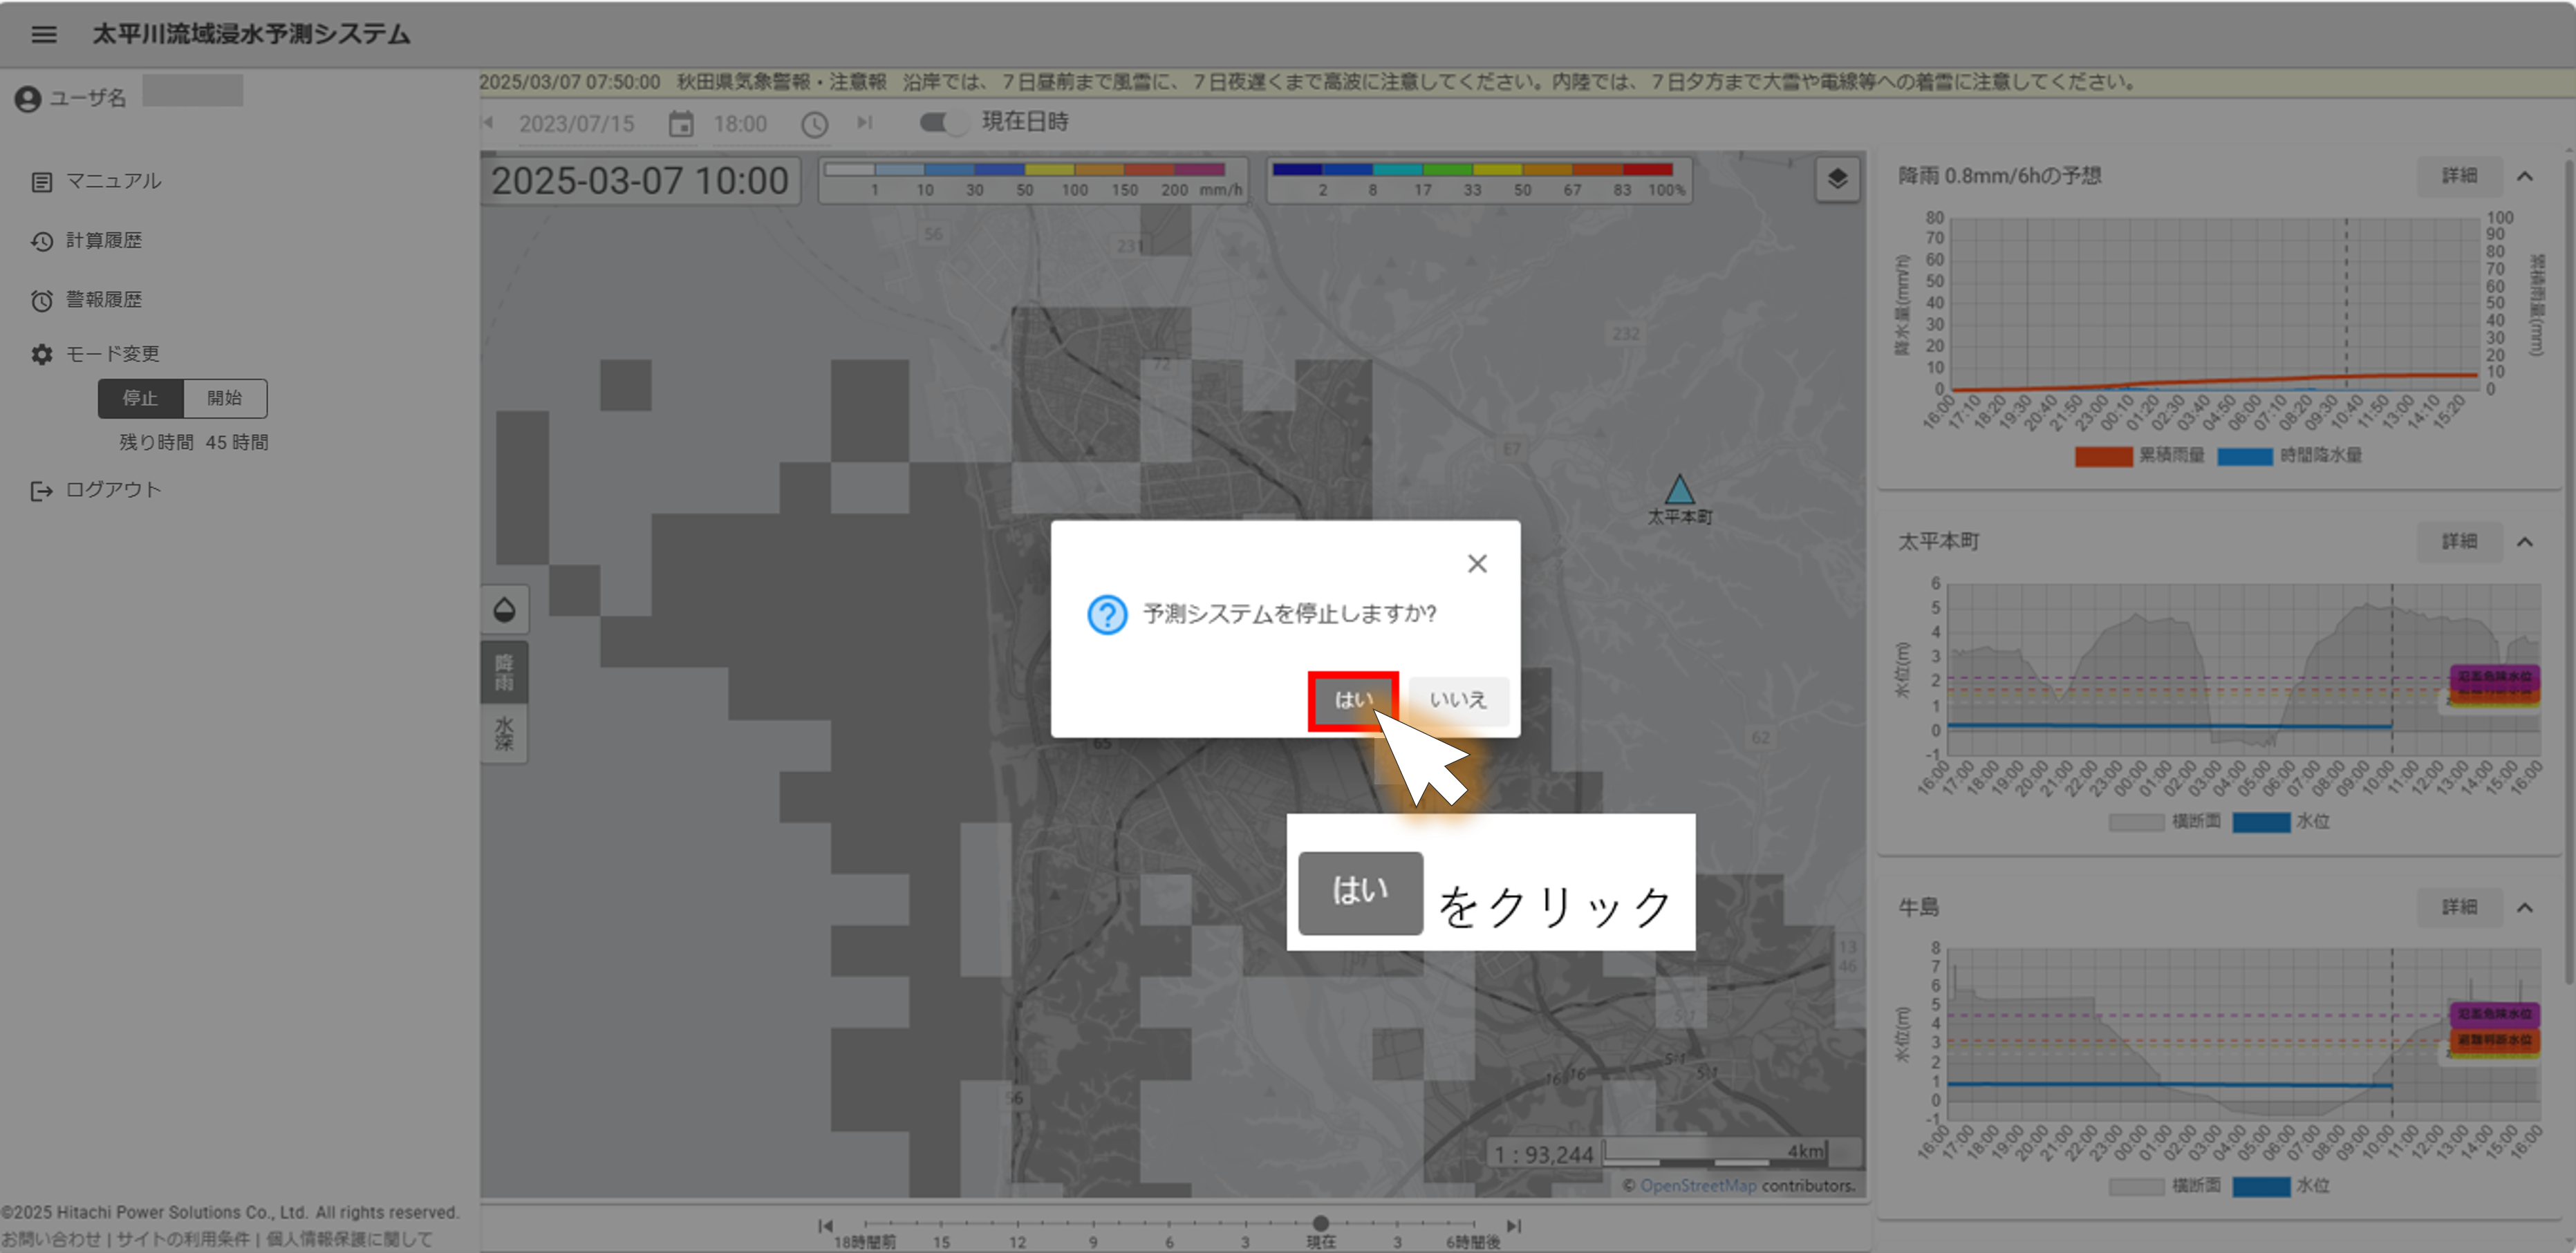Confirm stop by clicking はい
This screenshot has height=1253, width=2576.
point(1353,700)
